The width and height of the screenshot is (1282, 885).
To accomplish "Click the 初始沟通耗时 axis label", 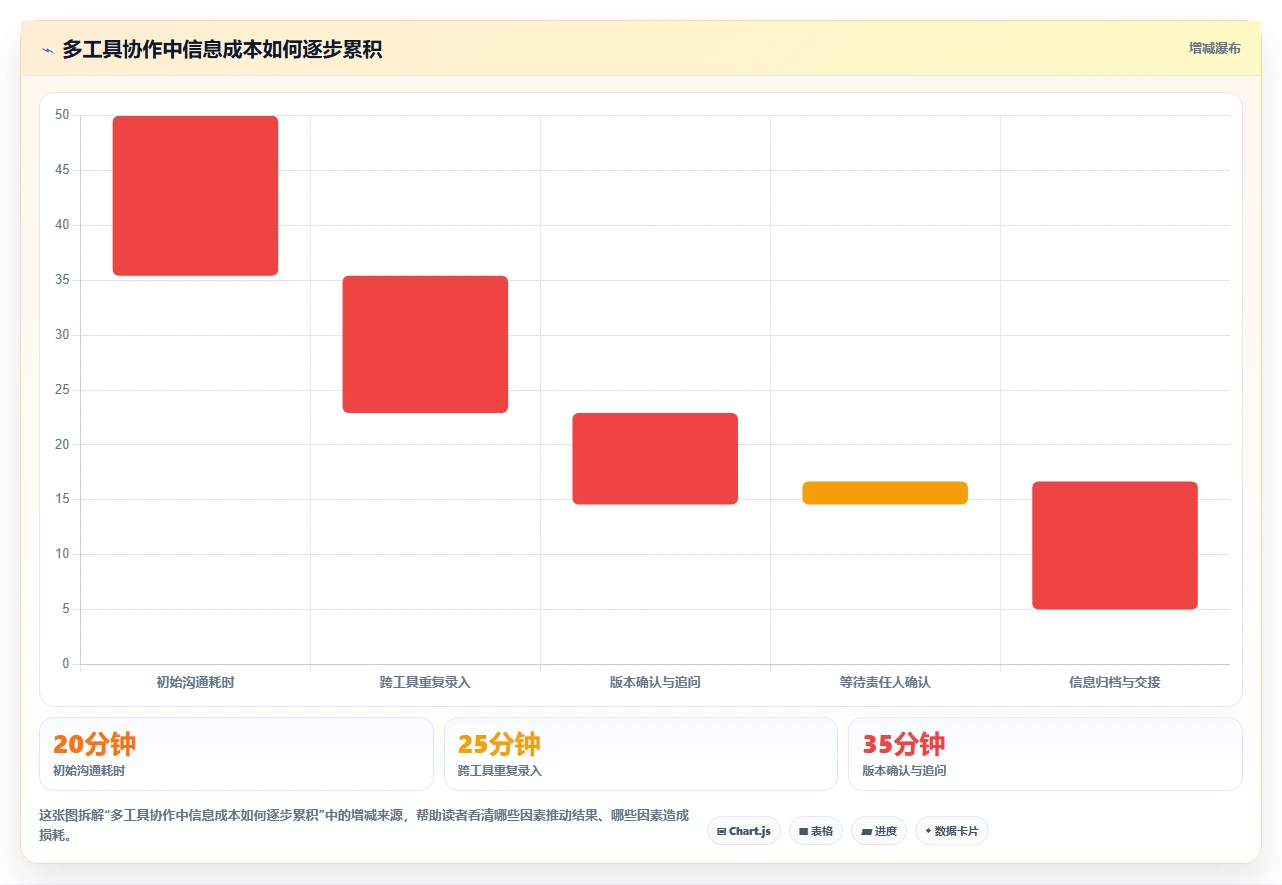I will point(195,682).
